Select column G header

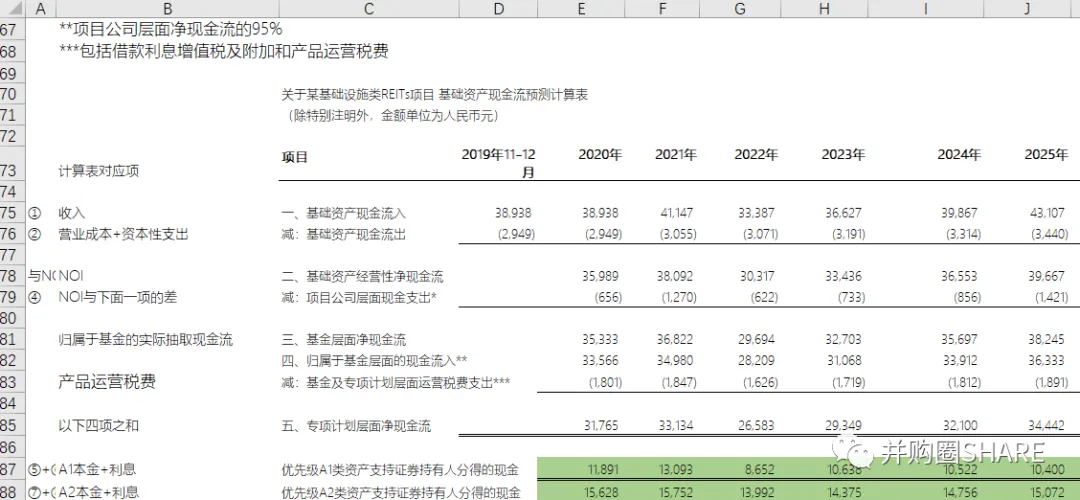point(740,9)
